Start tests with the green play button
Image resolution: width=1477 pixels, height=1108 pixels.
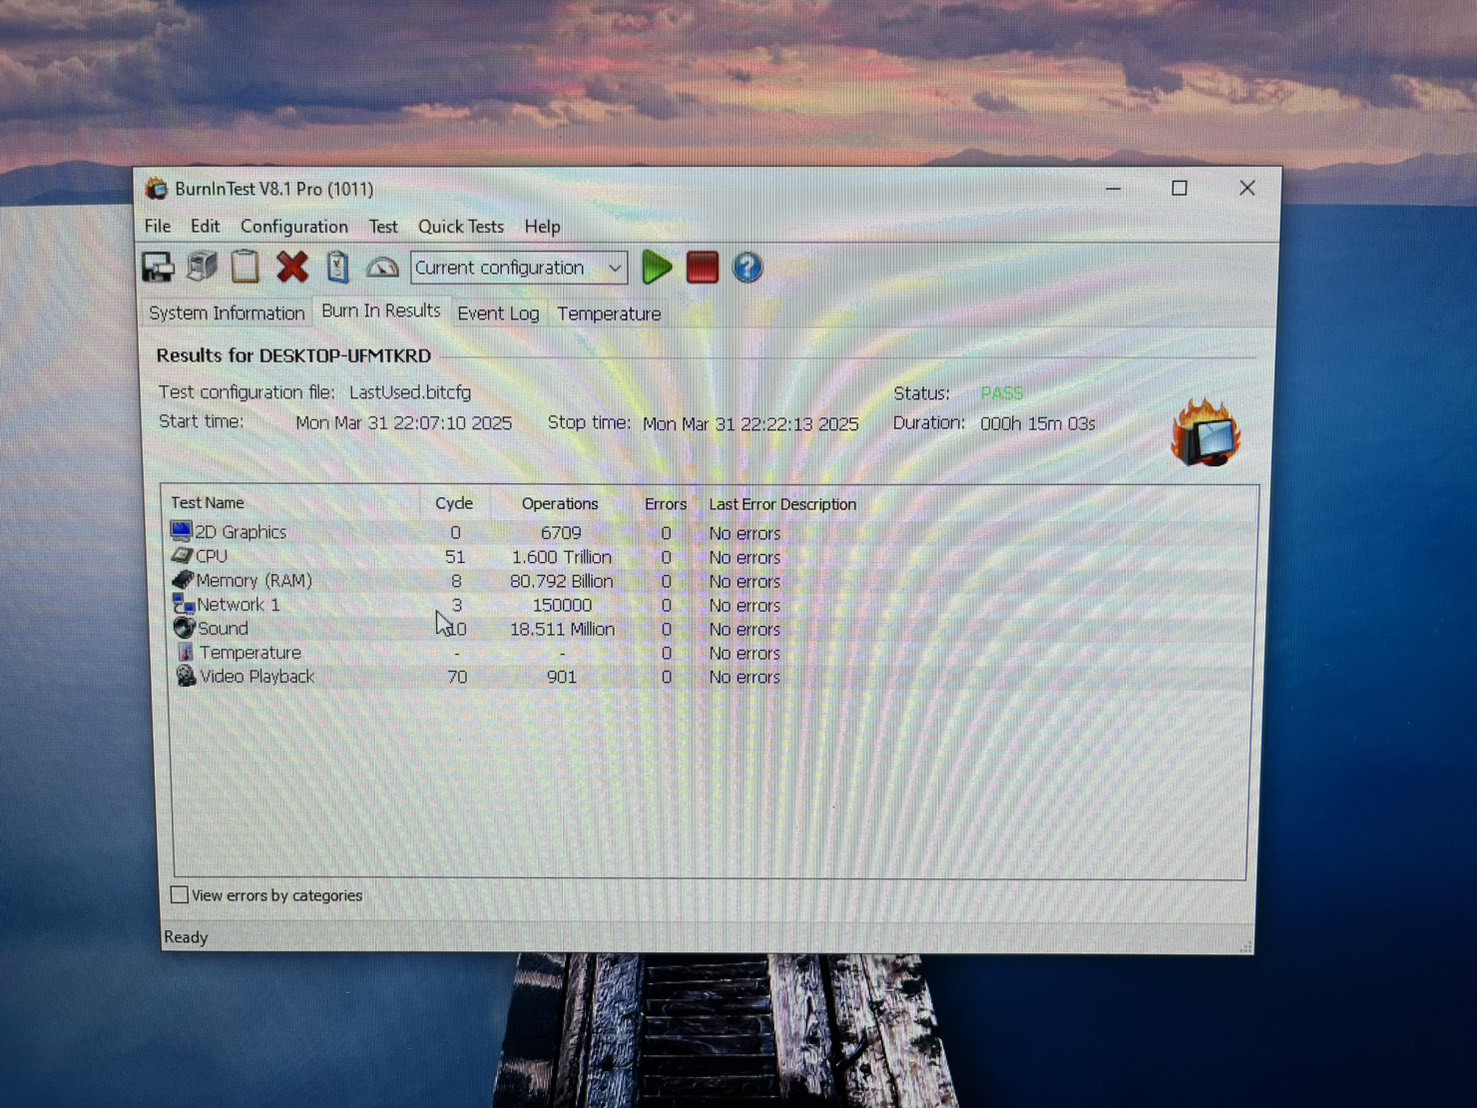[x=656, y=267]
